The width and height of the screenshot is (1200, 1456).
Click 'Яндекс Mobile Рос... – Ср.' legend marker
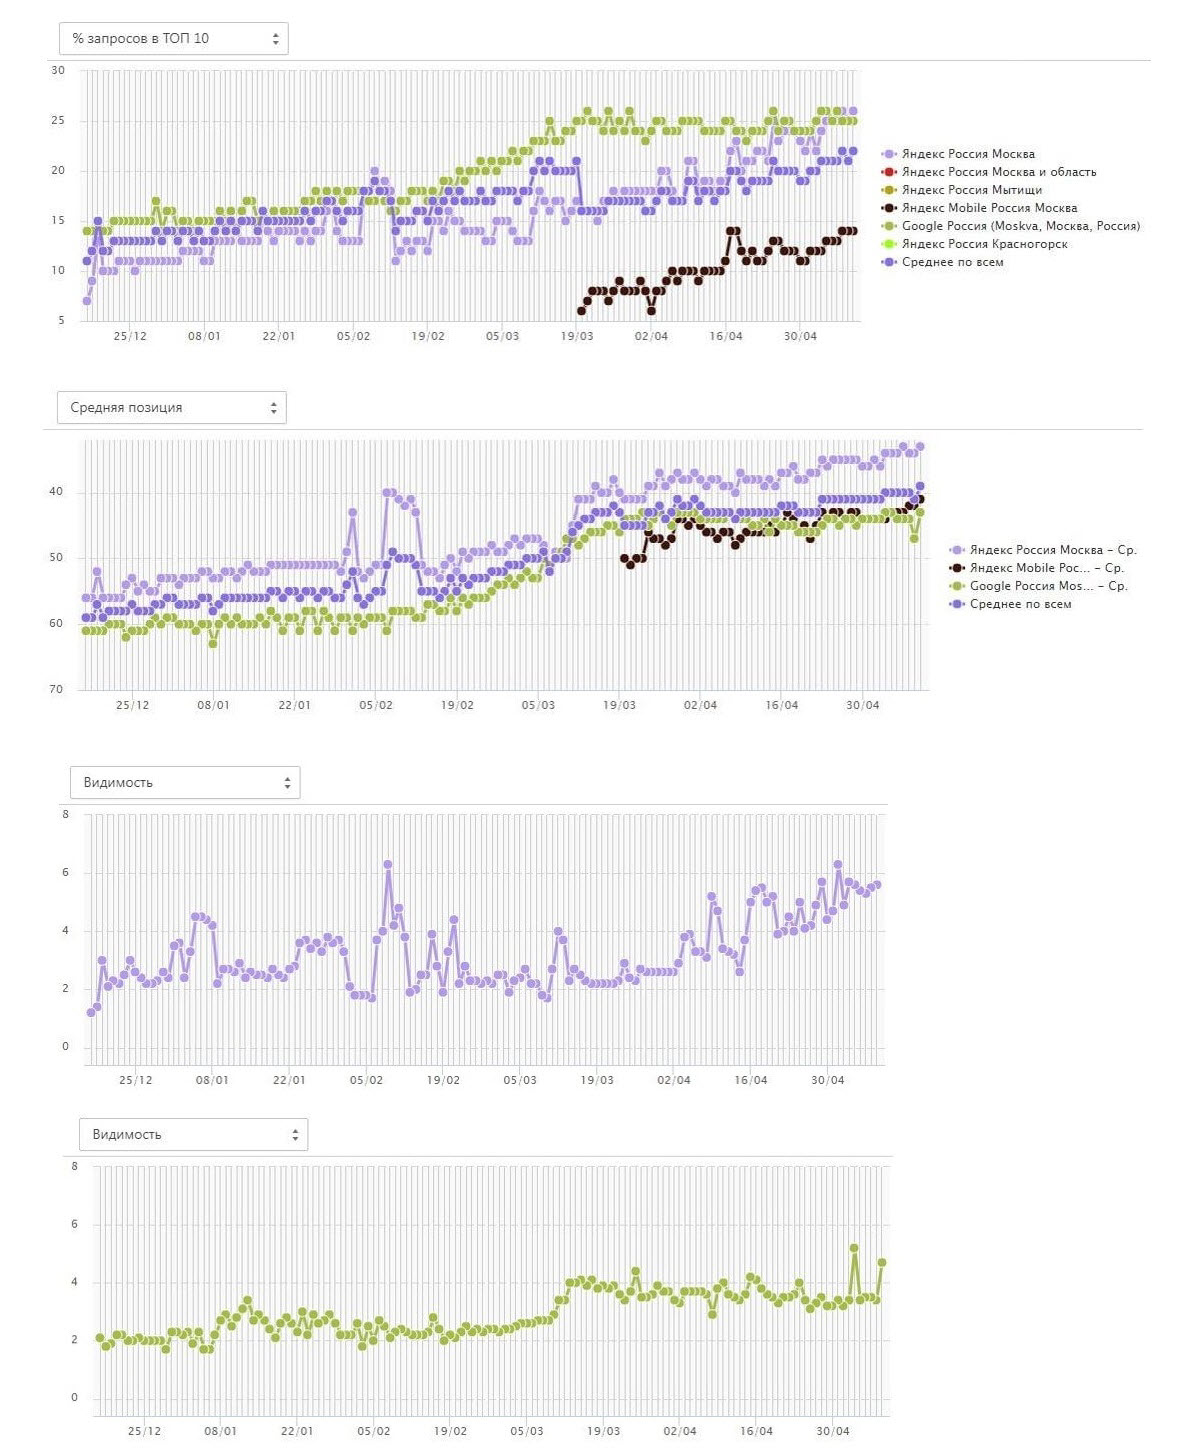tap(957, 568)
